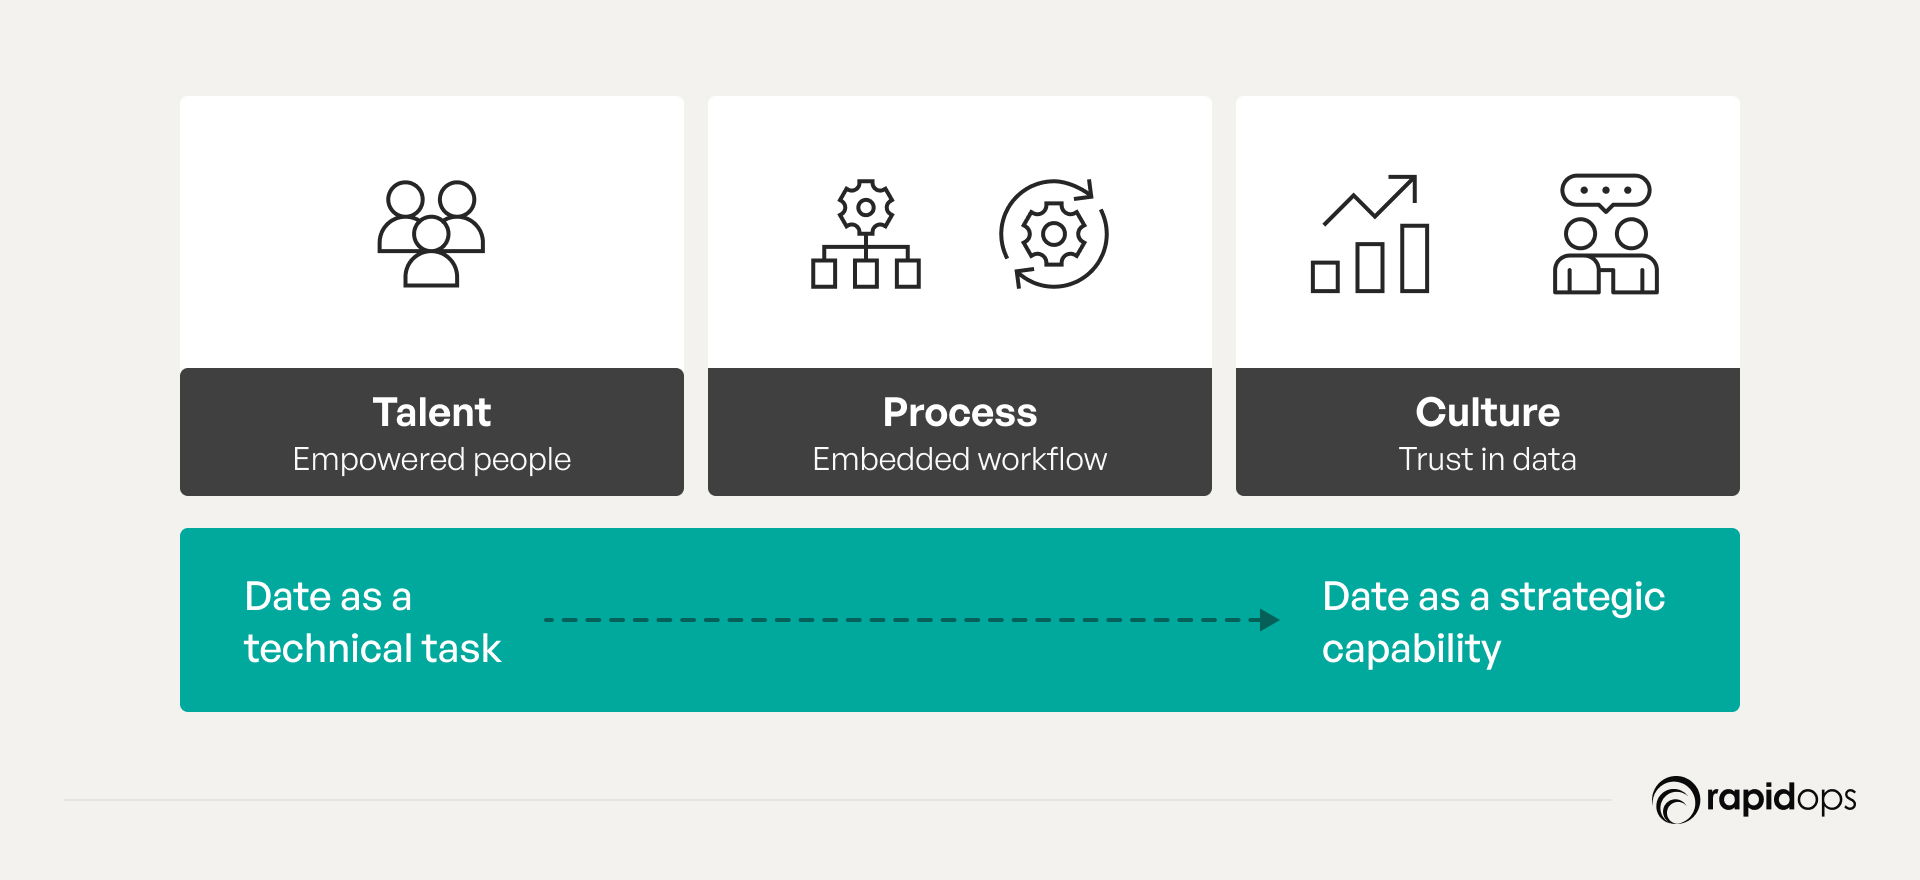The image size is (1920, 880).
Task: Click the three-people group icon
Action: tap(431, 234)
